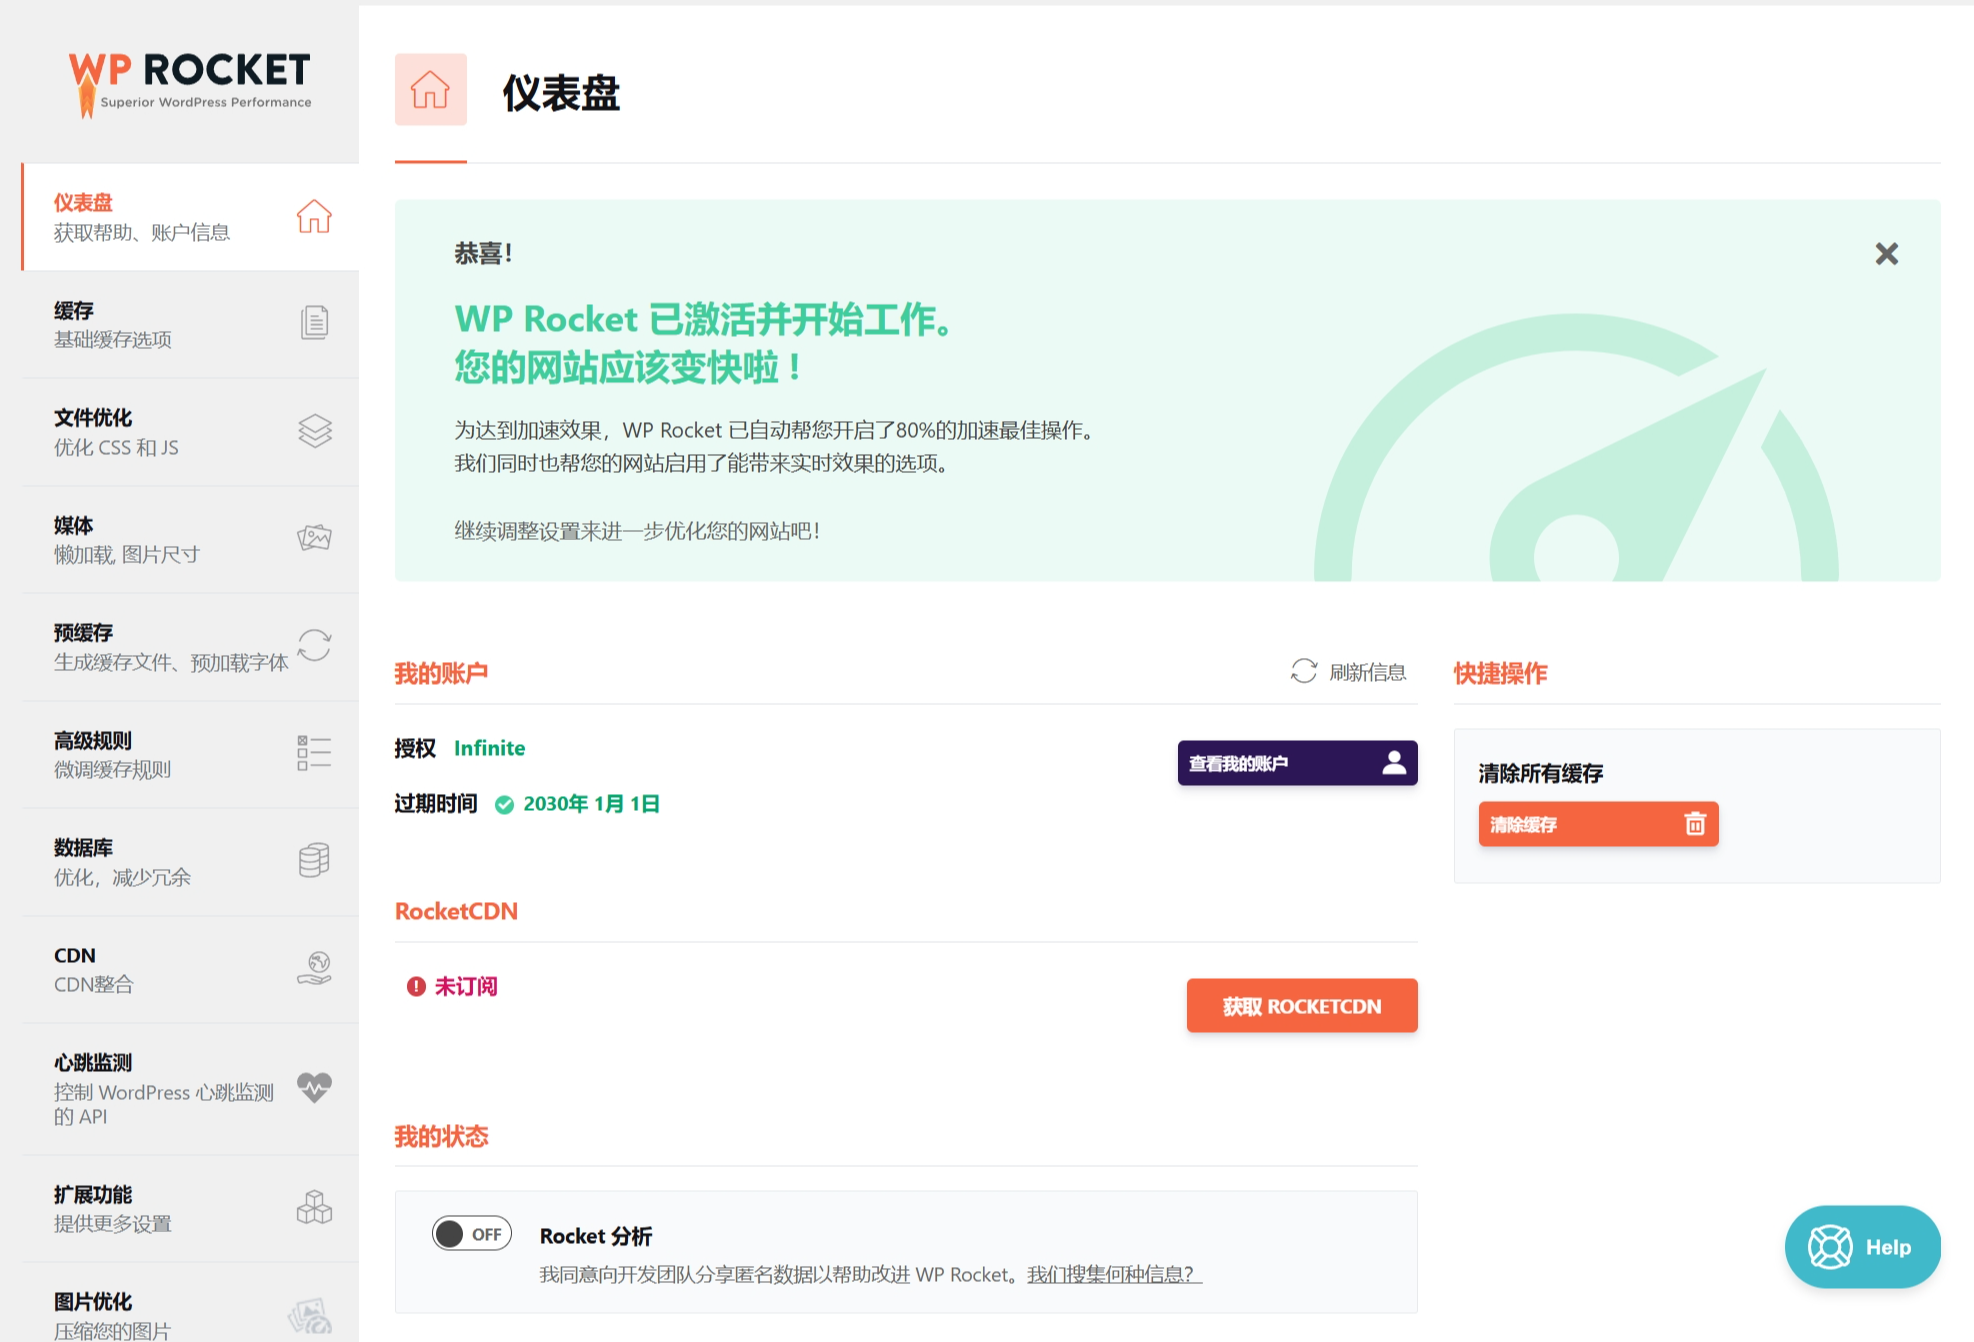The image size is (1974, 1342).
Task: Go to 扩展功能 section
Action: 190,1208
